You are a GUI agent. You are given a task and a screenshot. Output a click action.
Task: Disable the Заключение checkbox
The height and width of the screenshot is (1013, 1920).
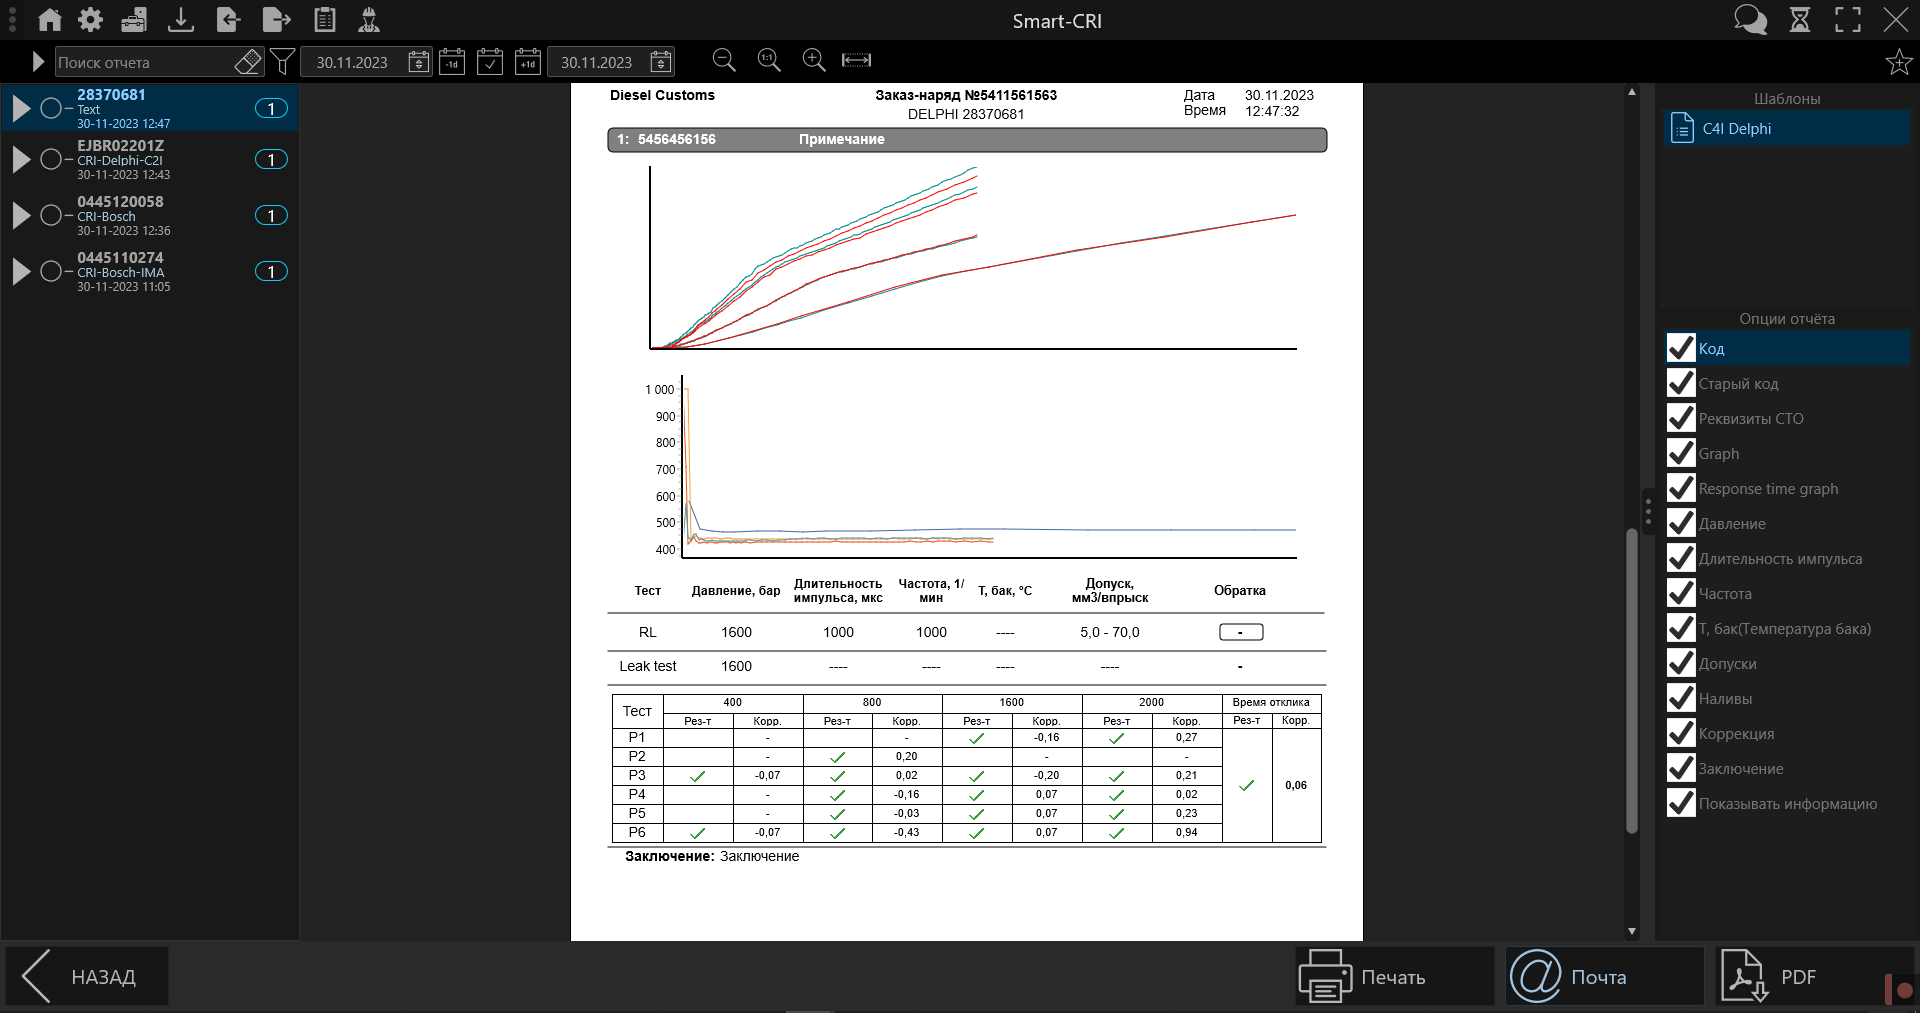coord(1681,768)
